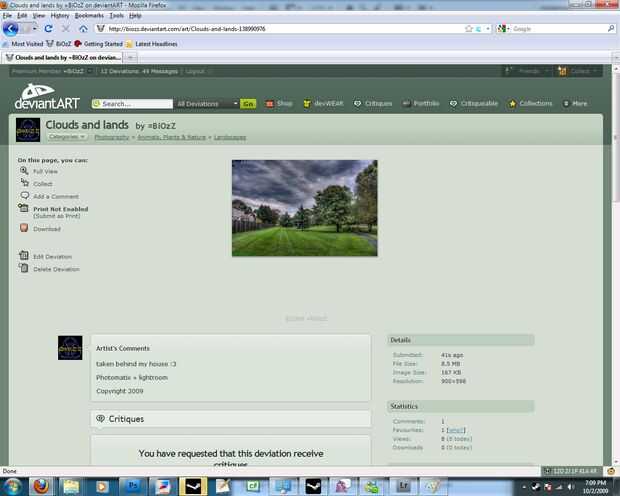Open the View menu

(39, 15)
